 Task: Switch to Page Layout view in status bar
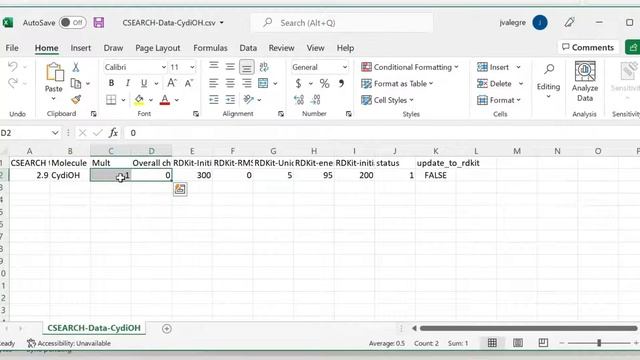[x=518, y=343]
